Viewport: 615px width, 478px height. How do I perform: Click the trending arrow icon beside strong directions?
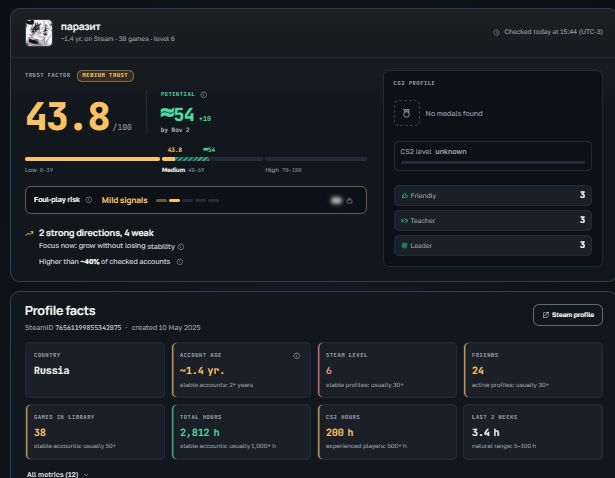29,233
